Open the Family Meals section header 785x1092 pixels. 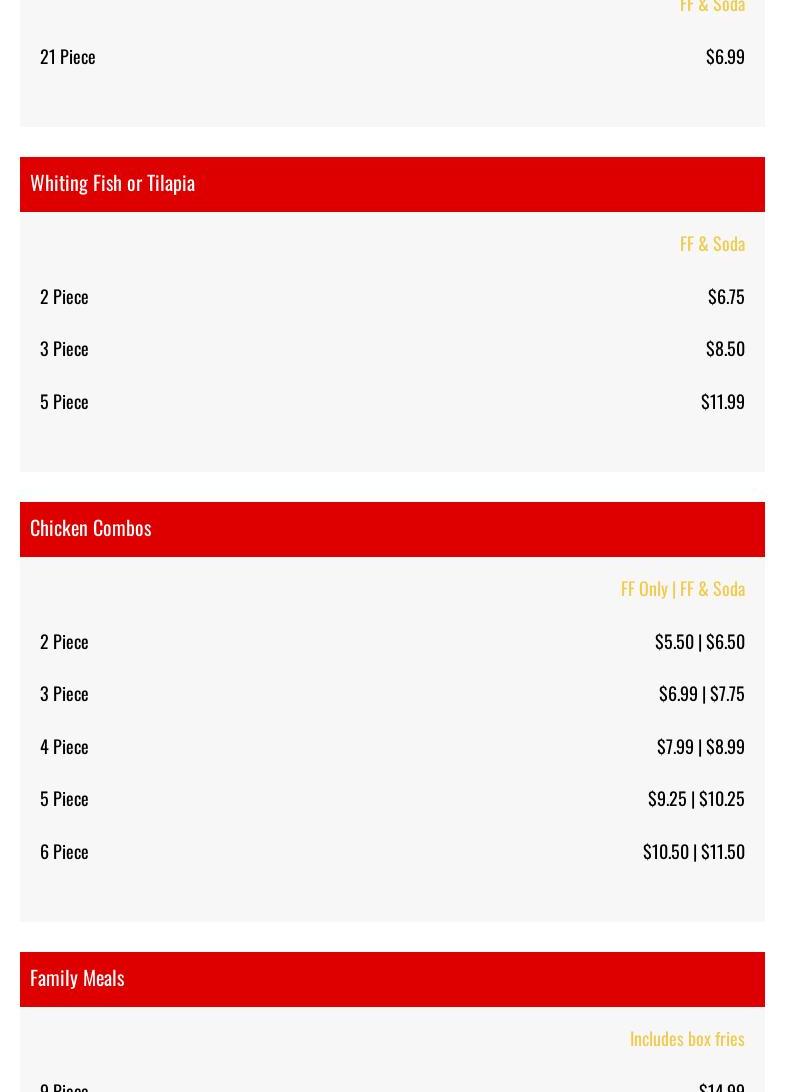[392, 979]
